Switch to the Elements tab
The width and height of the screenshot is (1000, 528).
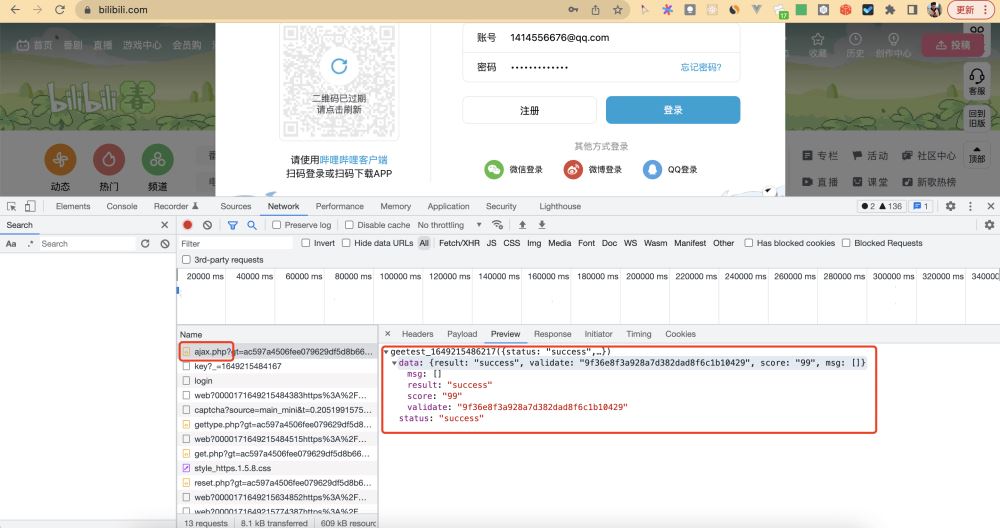click(x=73, y=206)
